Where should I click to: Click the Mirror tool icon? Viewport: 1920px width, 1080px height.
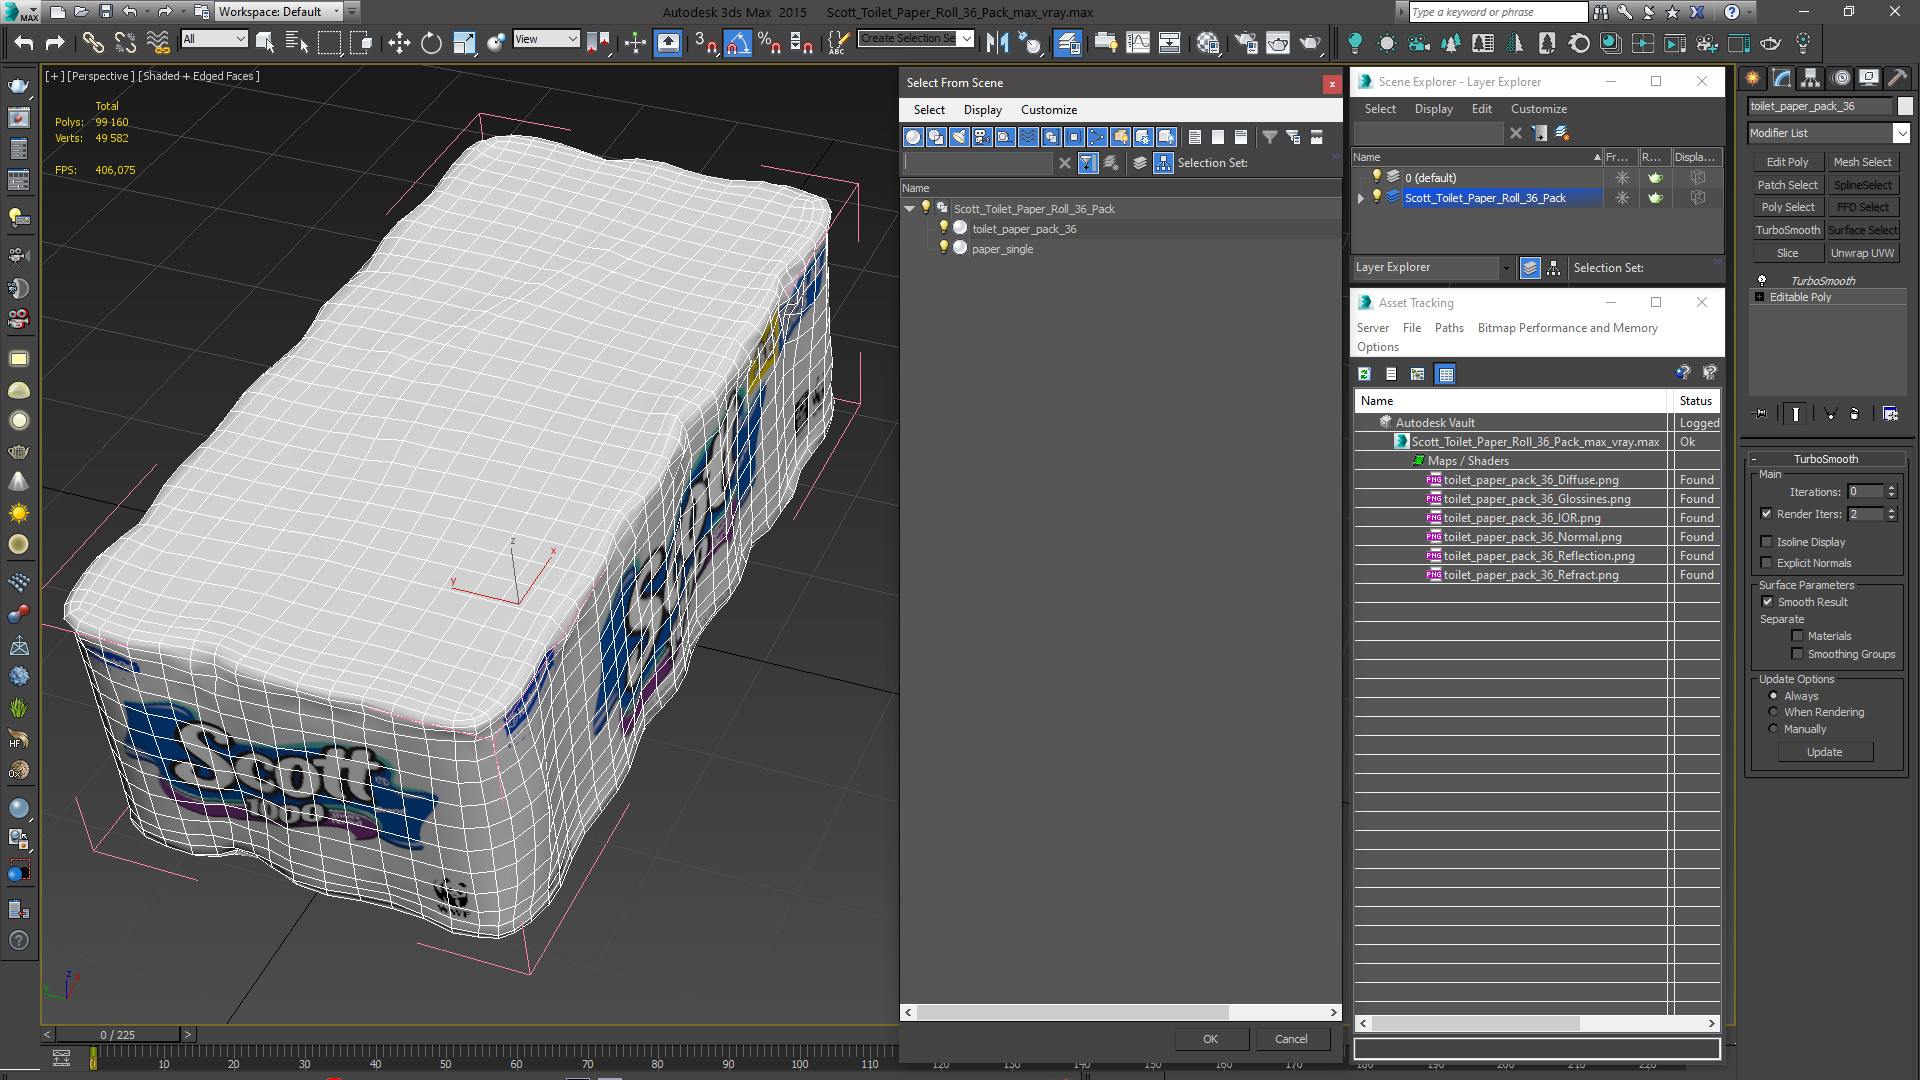point(997,42)
